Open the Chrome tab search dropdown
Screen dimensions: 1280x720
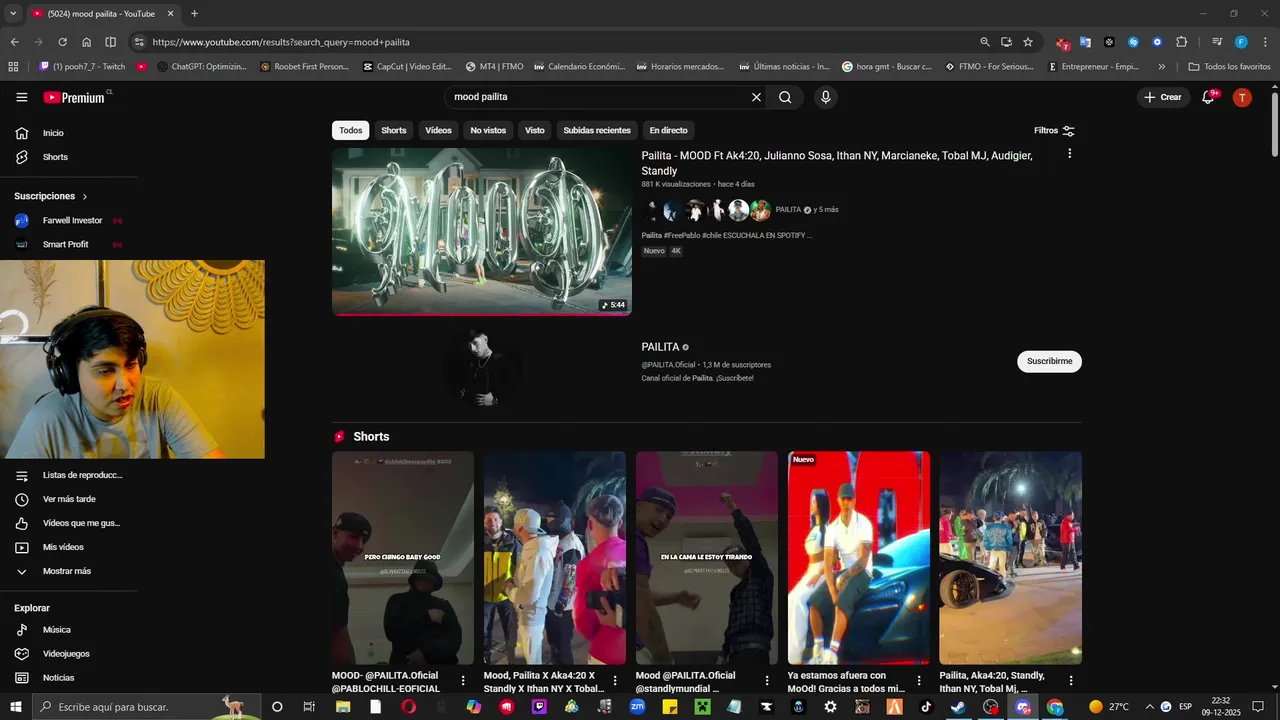pyautogui.click(x=14, y=13)
